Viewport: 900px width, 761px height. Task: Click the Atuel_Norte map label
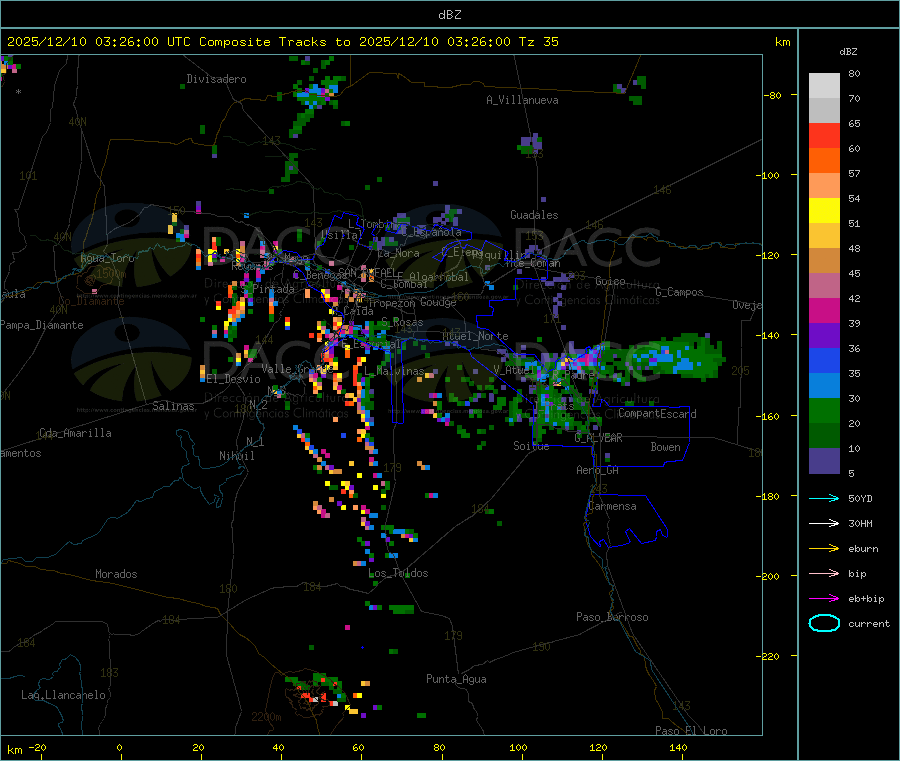[475, 336]
